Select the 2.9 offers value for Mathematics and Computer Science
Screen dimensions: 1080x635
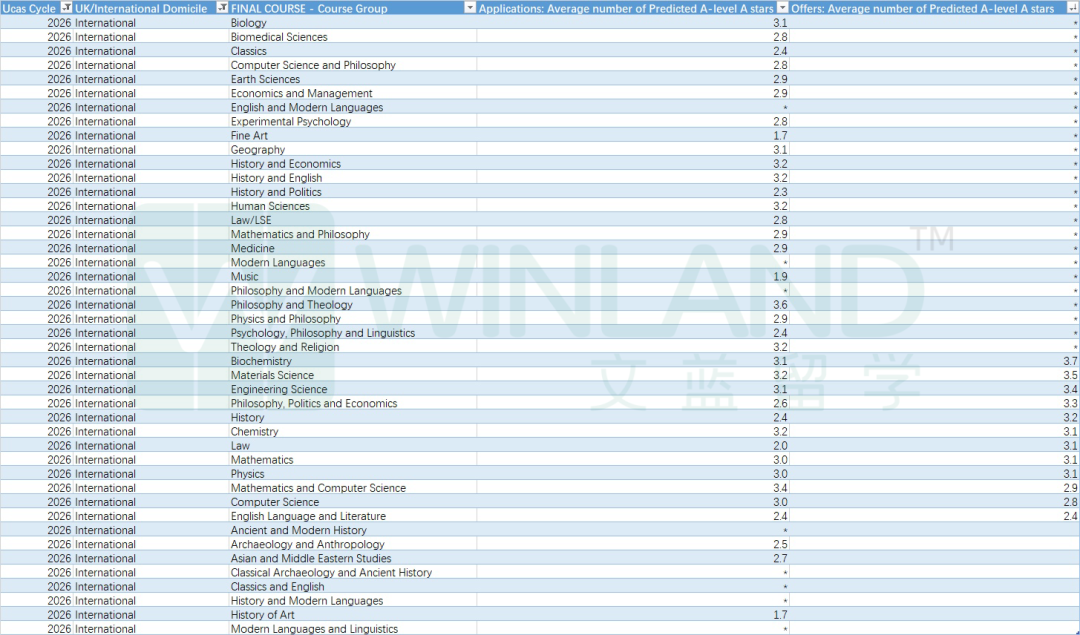pyautogui.click(x=1070, y=488)
